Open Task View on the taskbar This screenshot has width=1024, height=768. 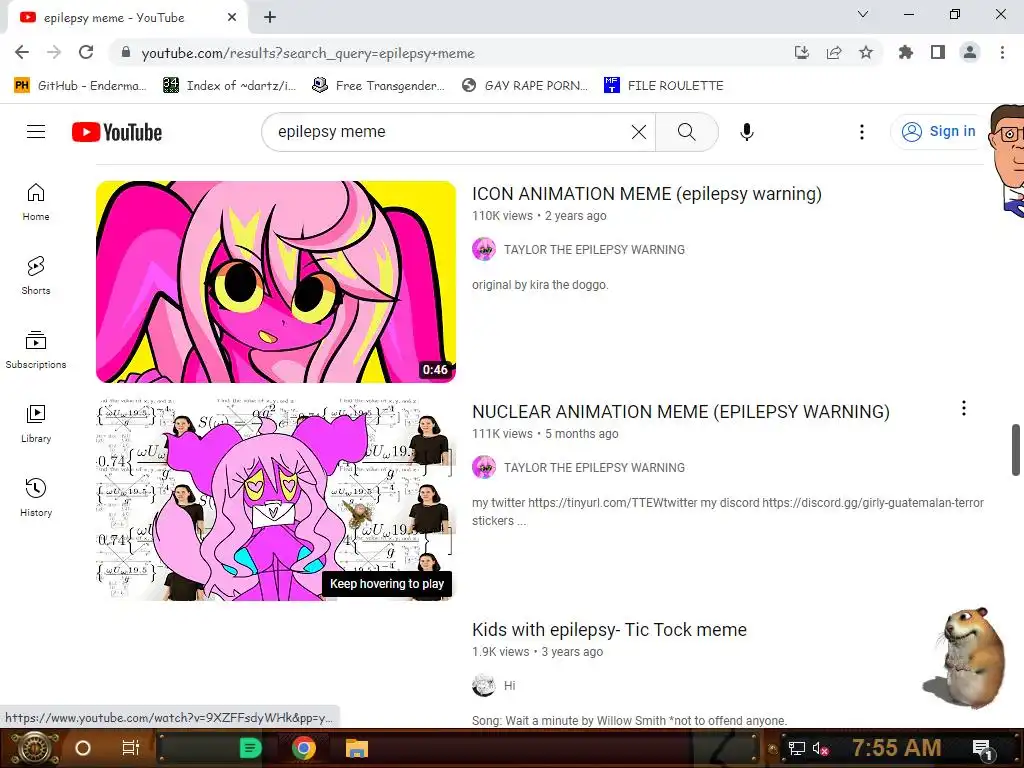(x=131, y=747)
